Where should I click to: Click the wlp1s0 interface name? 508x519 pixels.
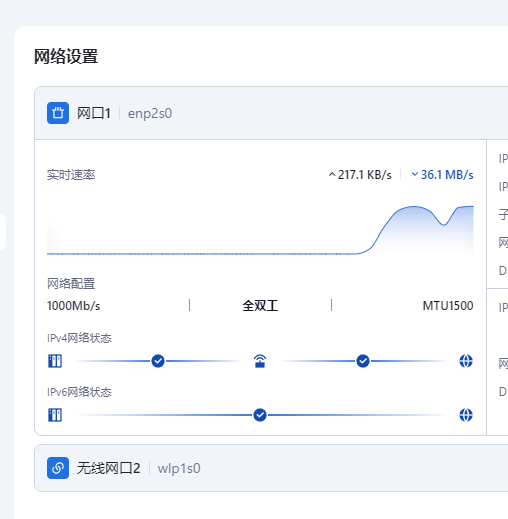pos(179,468)
